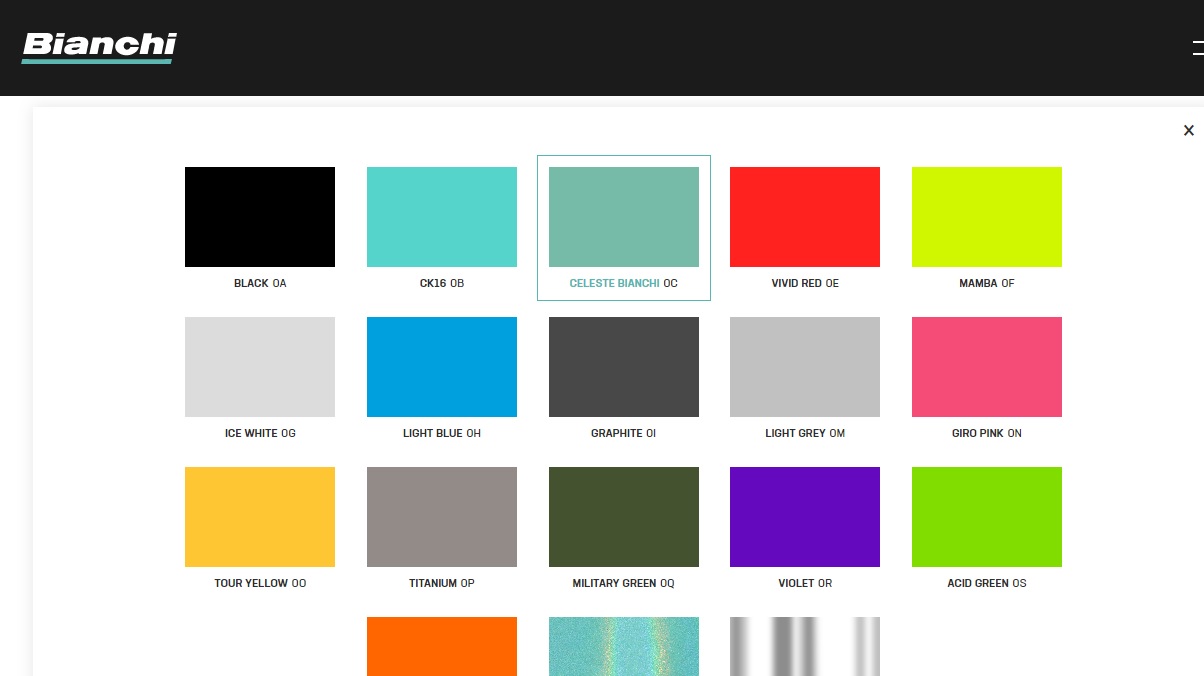Select the Black 0A color swatch
This screenshot has width=1204, height=676.
click(x=260, y=217)
